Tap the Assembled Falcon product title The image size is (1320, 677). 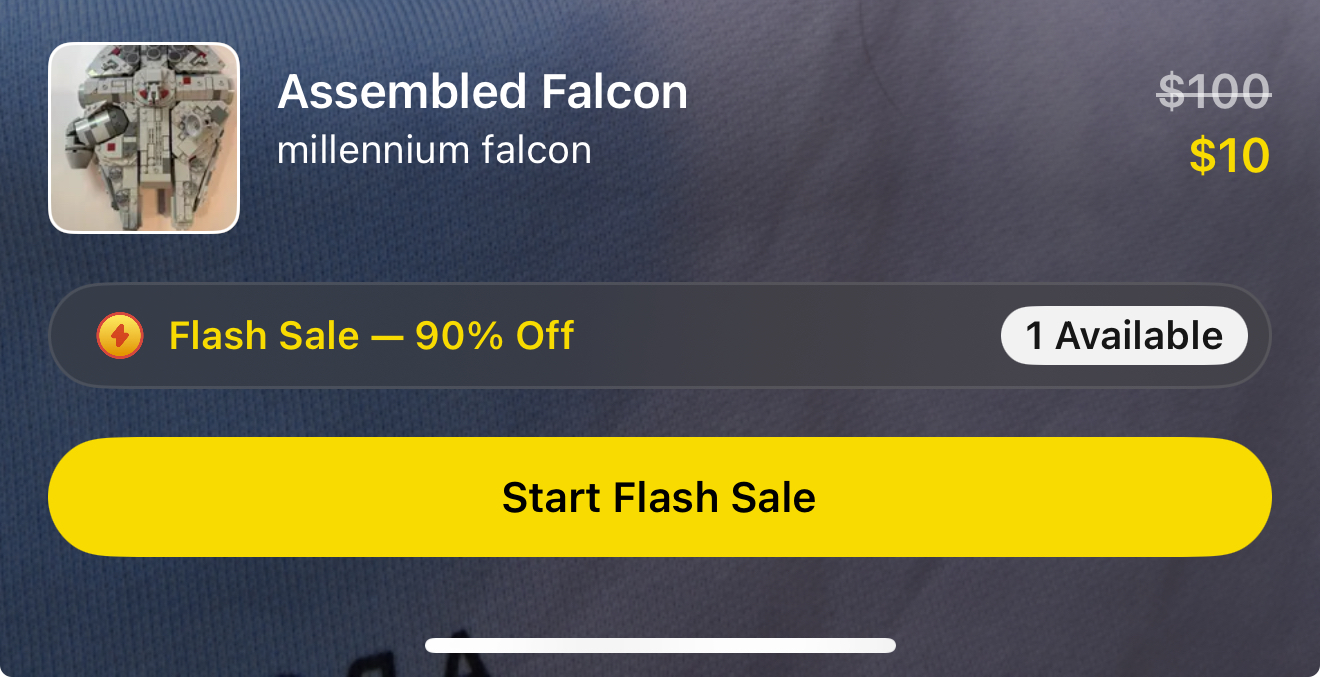[x=483, y=92]
